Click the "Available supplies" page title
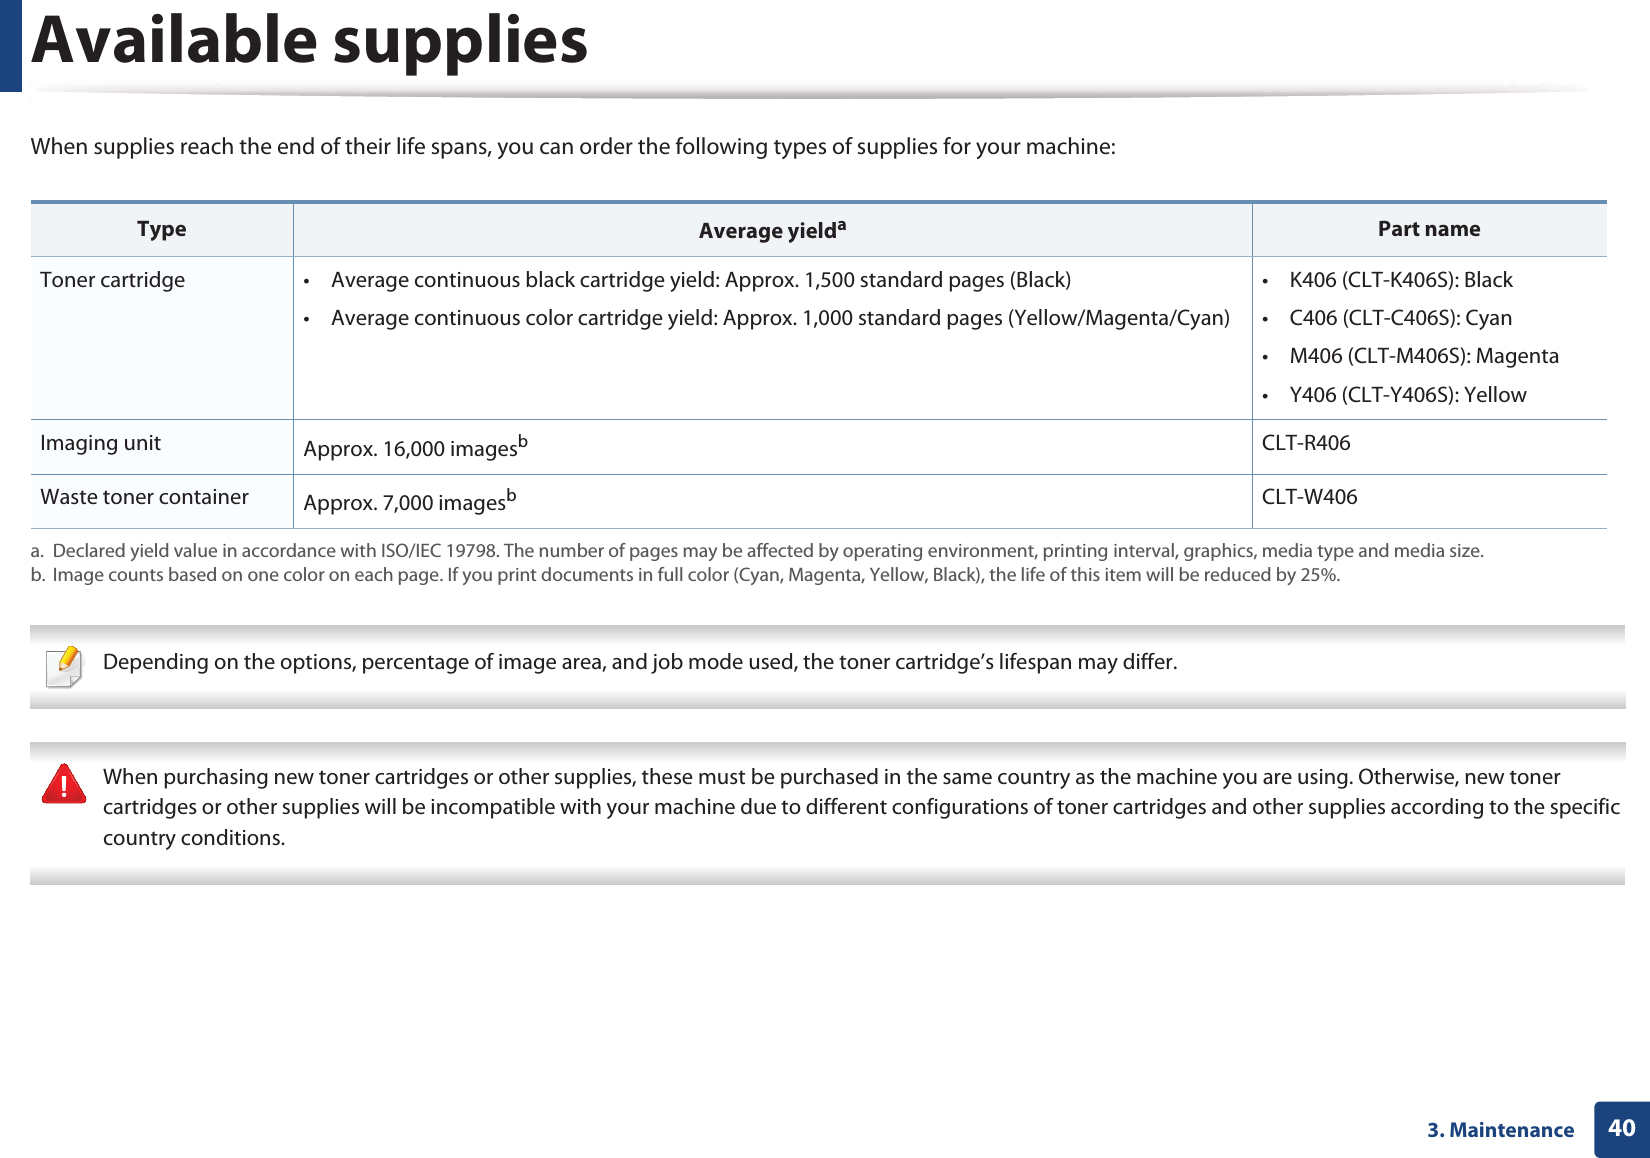 click(310, 42)
